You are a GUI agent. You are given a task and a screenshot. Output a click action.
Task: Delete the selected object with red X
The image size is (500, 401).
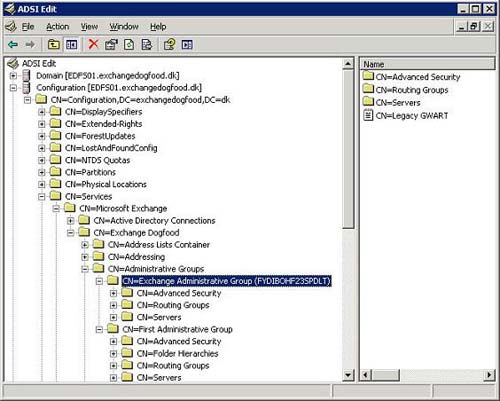click(x=94, y=44)
